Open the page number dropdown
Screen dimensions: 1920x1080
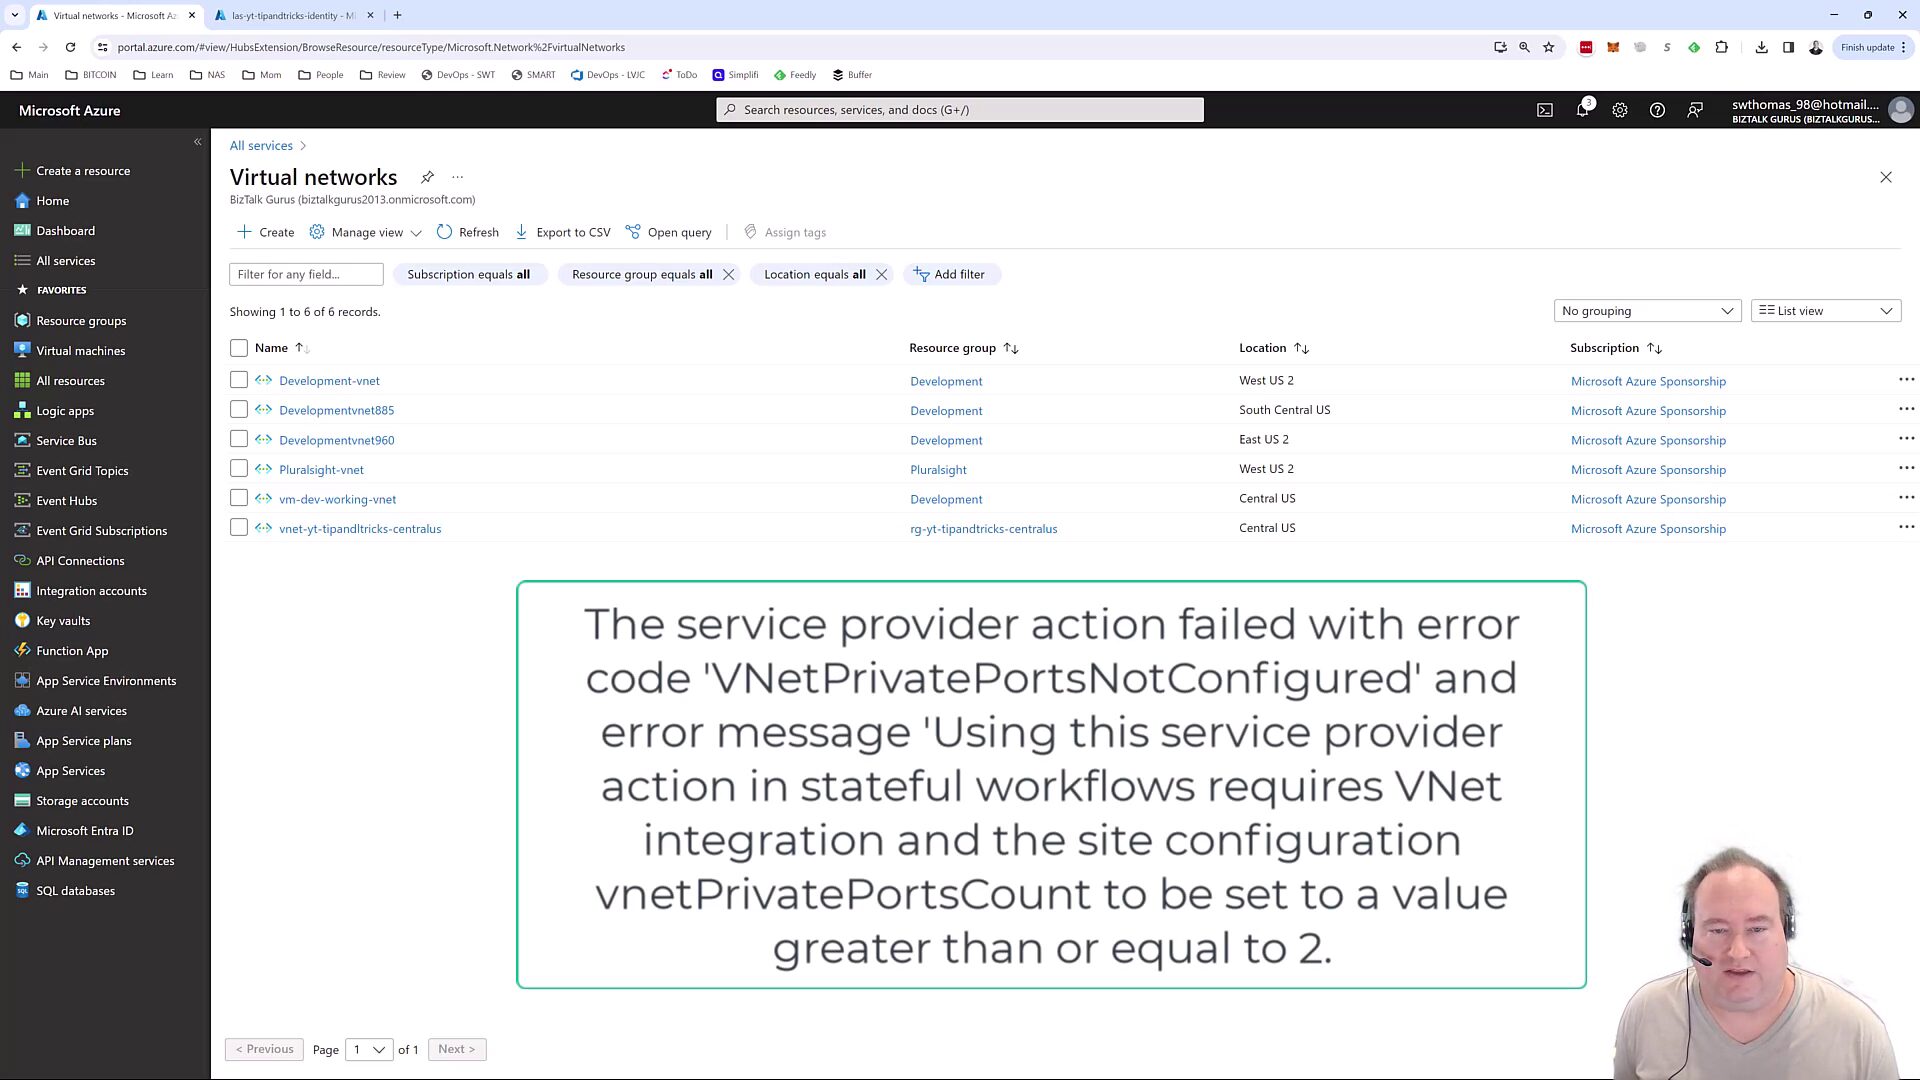pyautogui.click(x=368, y=1049)
